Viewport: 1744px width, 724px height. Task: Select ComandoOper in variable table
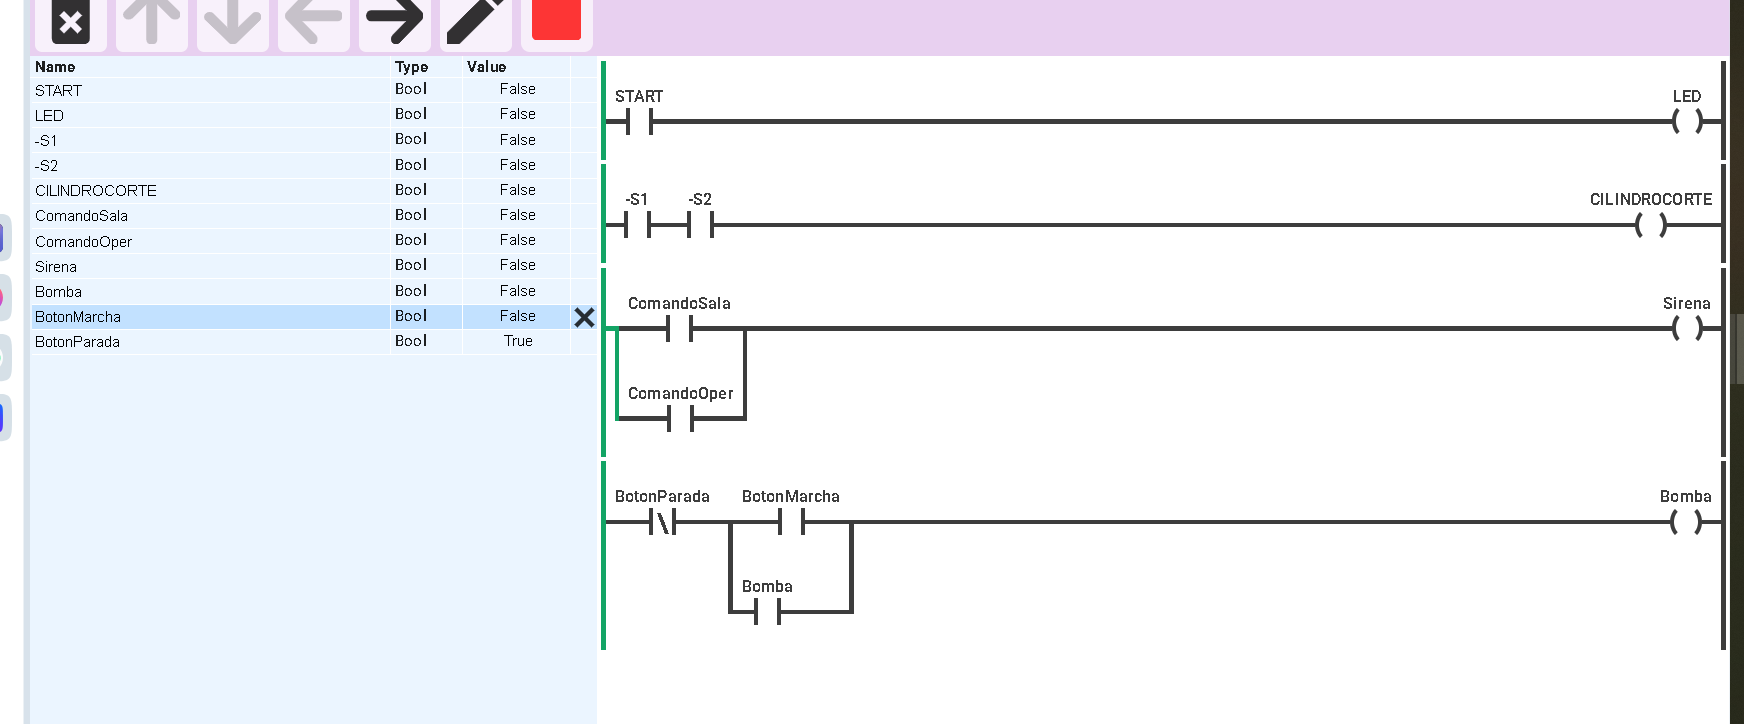pyautogui.click(x=83, y=242)
